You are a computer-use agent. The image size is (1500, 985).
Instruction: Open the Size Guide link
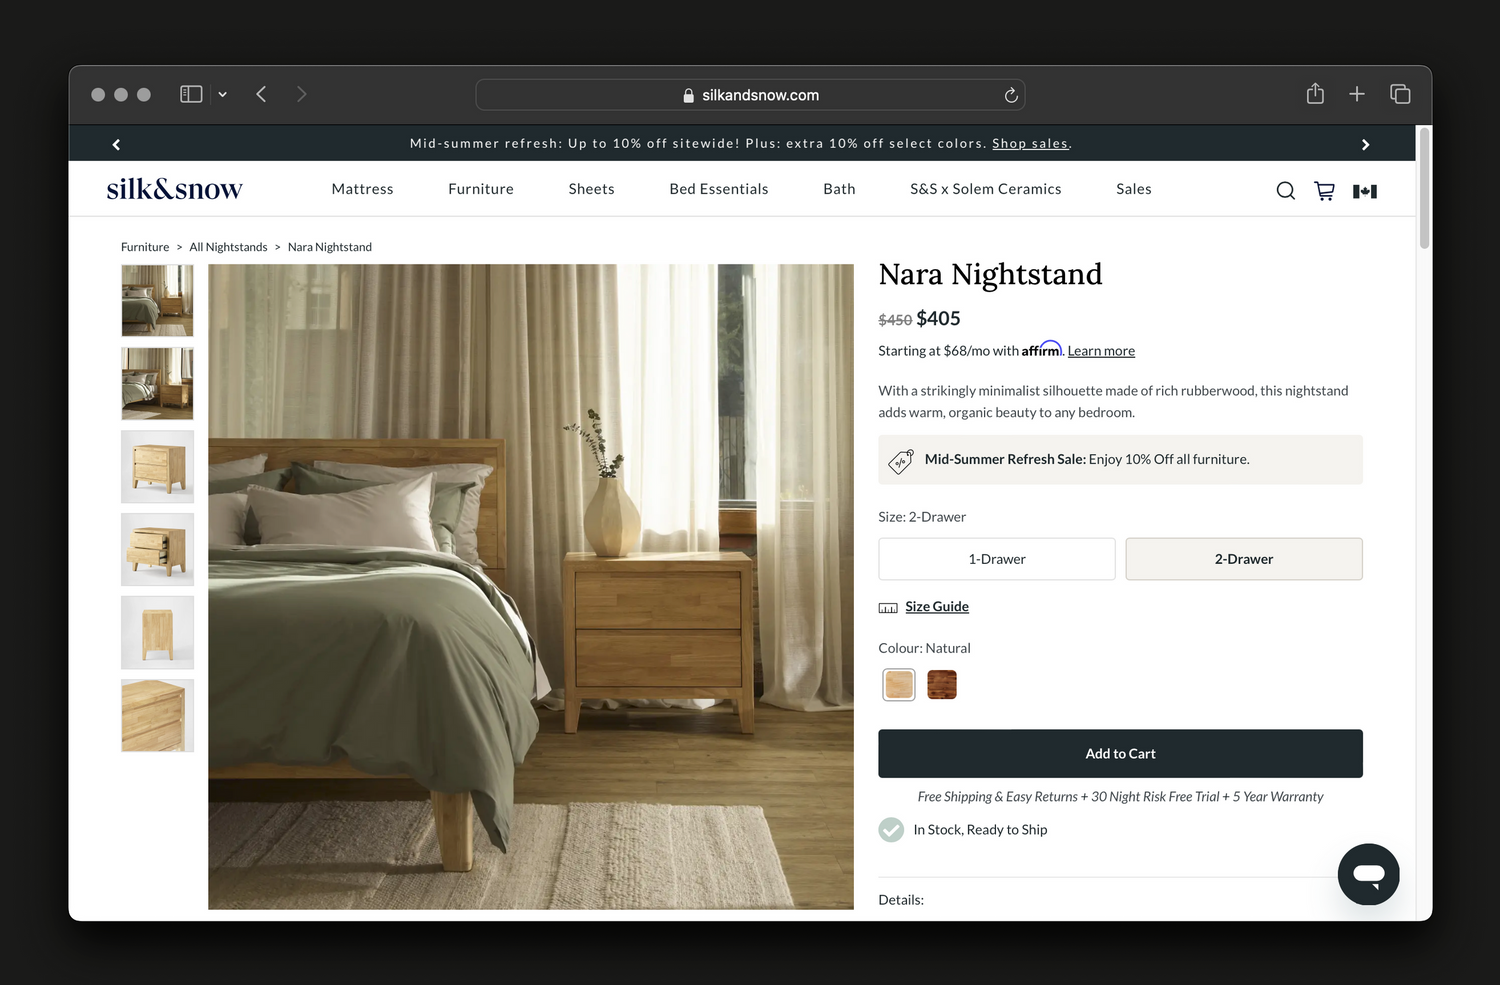[936, 607]
